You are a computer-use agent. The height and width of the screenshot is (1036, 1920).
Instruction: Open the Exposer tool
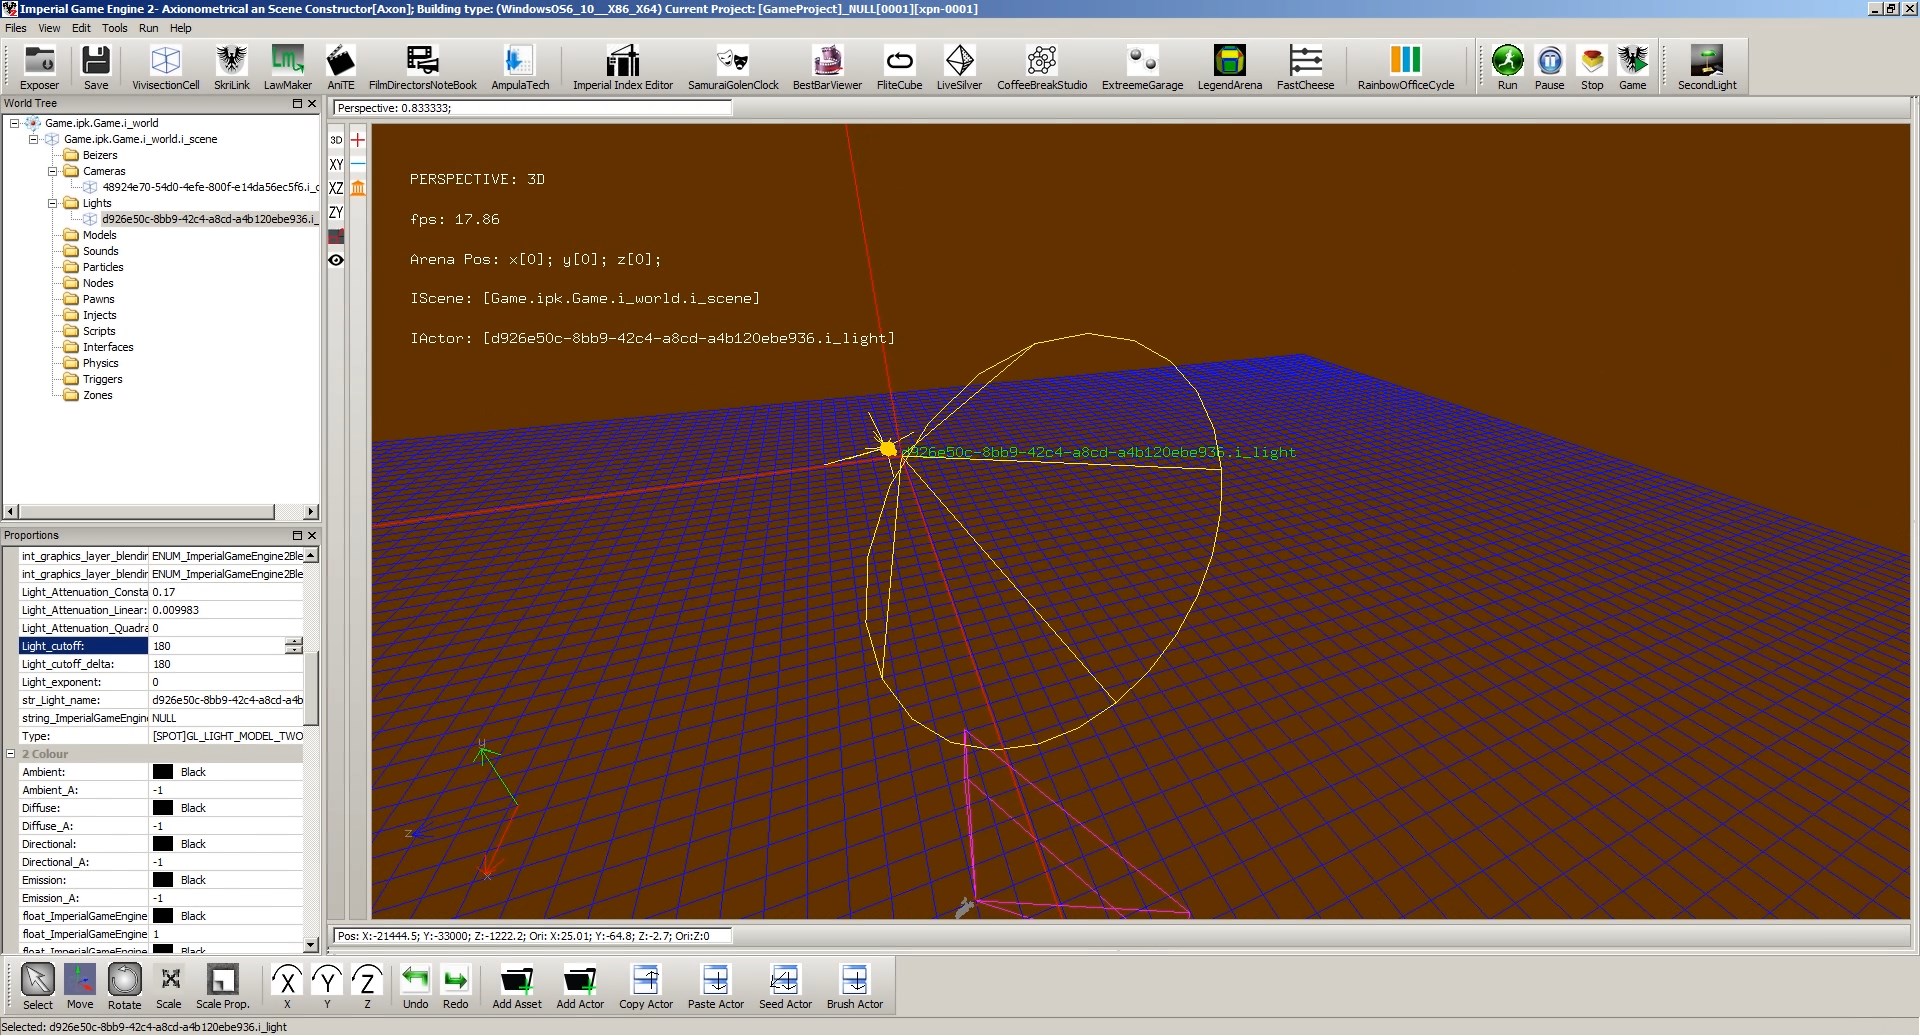tap(40, 68)
